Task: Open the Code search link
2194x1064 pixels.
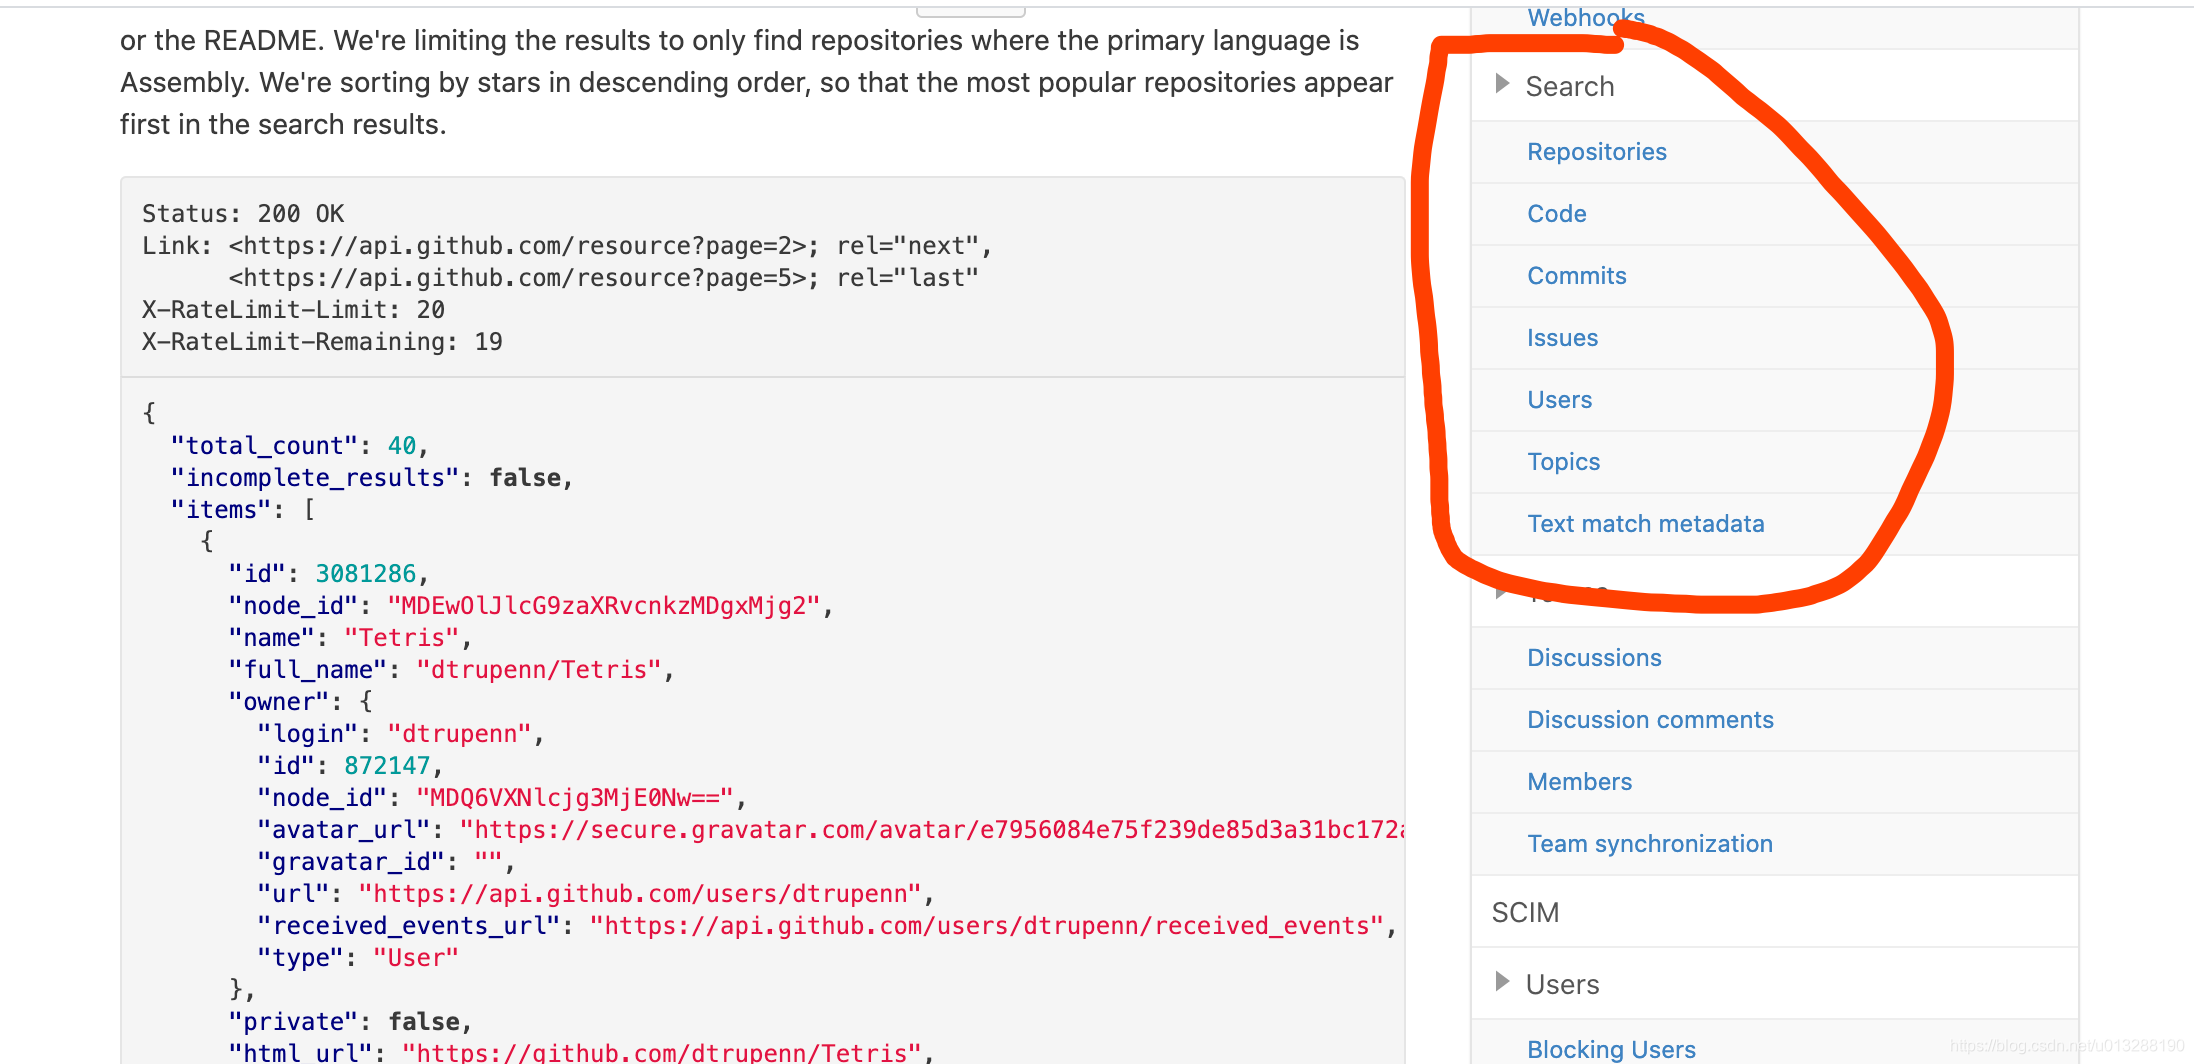Action: click(x=1556, y=213)
